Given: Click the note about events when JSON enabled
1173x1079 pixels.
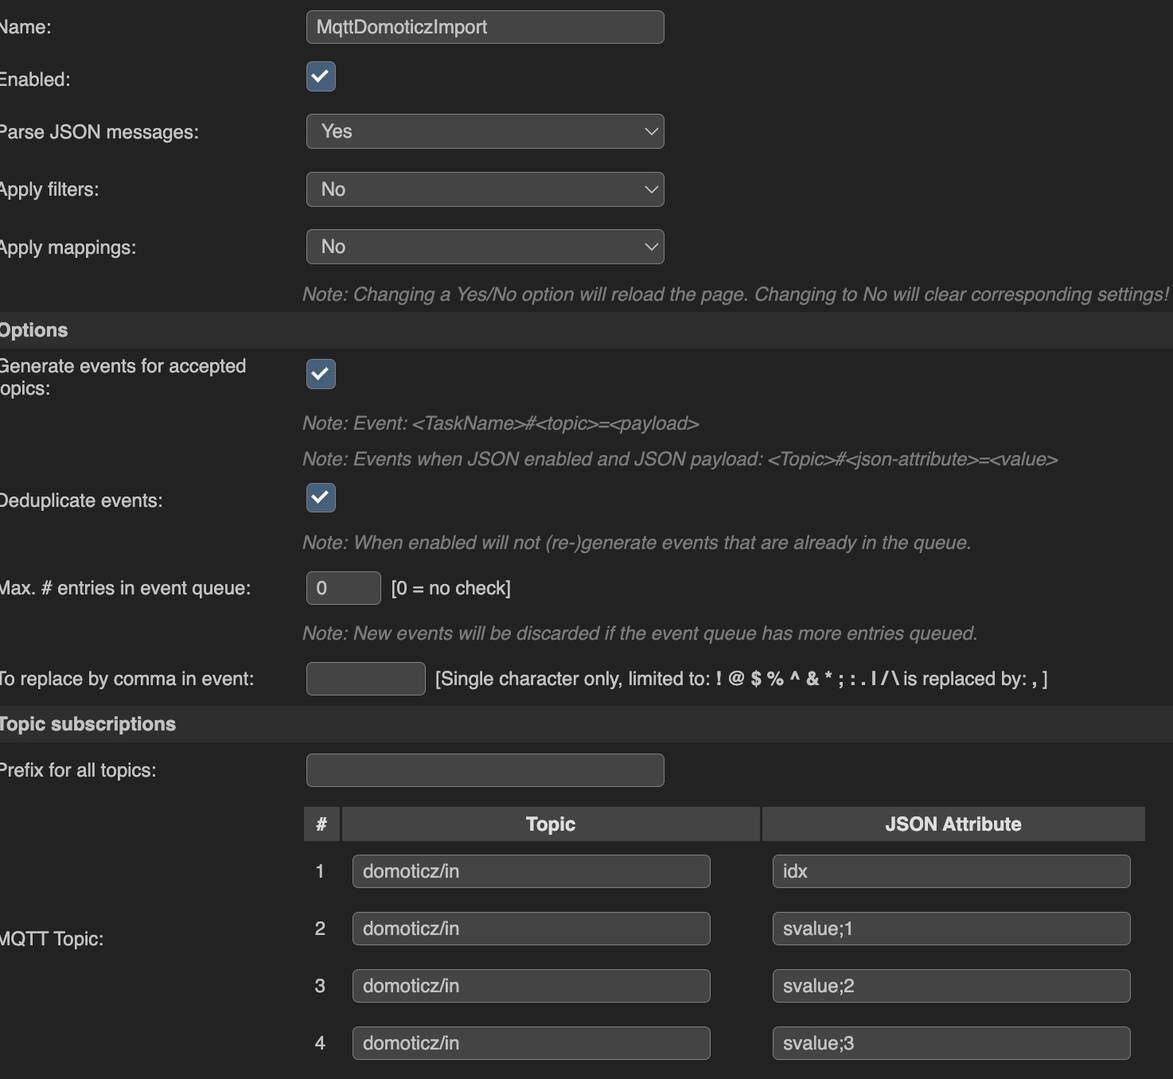Looking at the screenshot, I should pos(680,459).
